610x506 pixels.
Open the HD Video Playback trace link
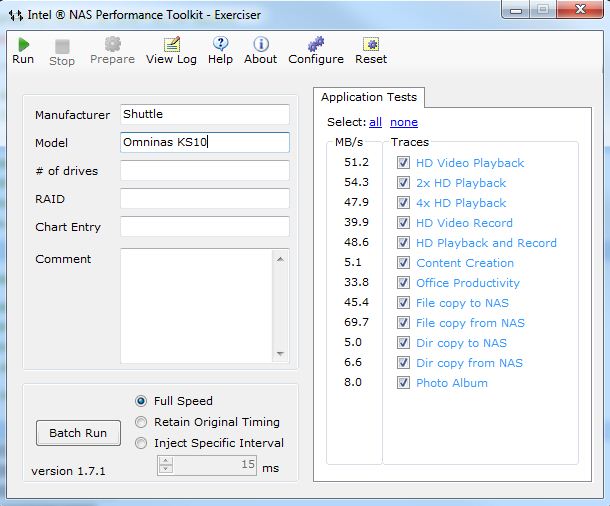click(x=470, y=163)
